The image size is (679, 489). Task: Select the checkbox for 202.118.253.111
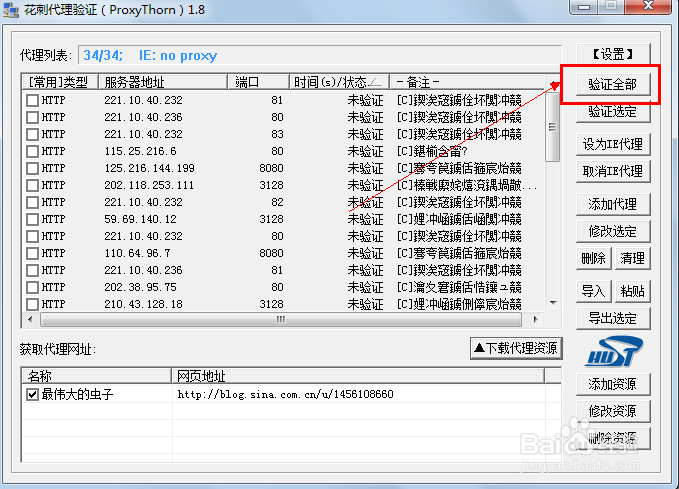32,185
